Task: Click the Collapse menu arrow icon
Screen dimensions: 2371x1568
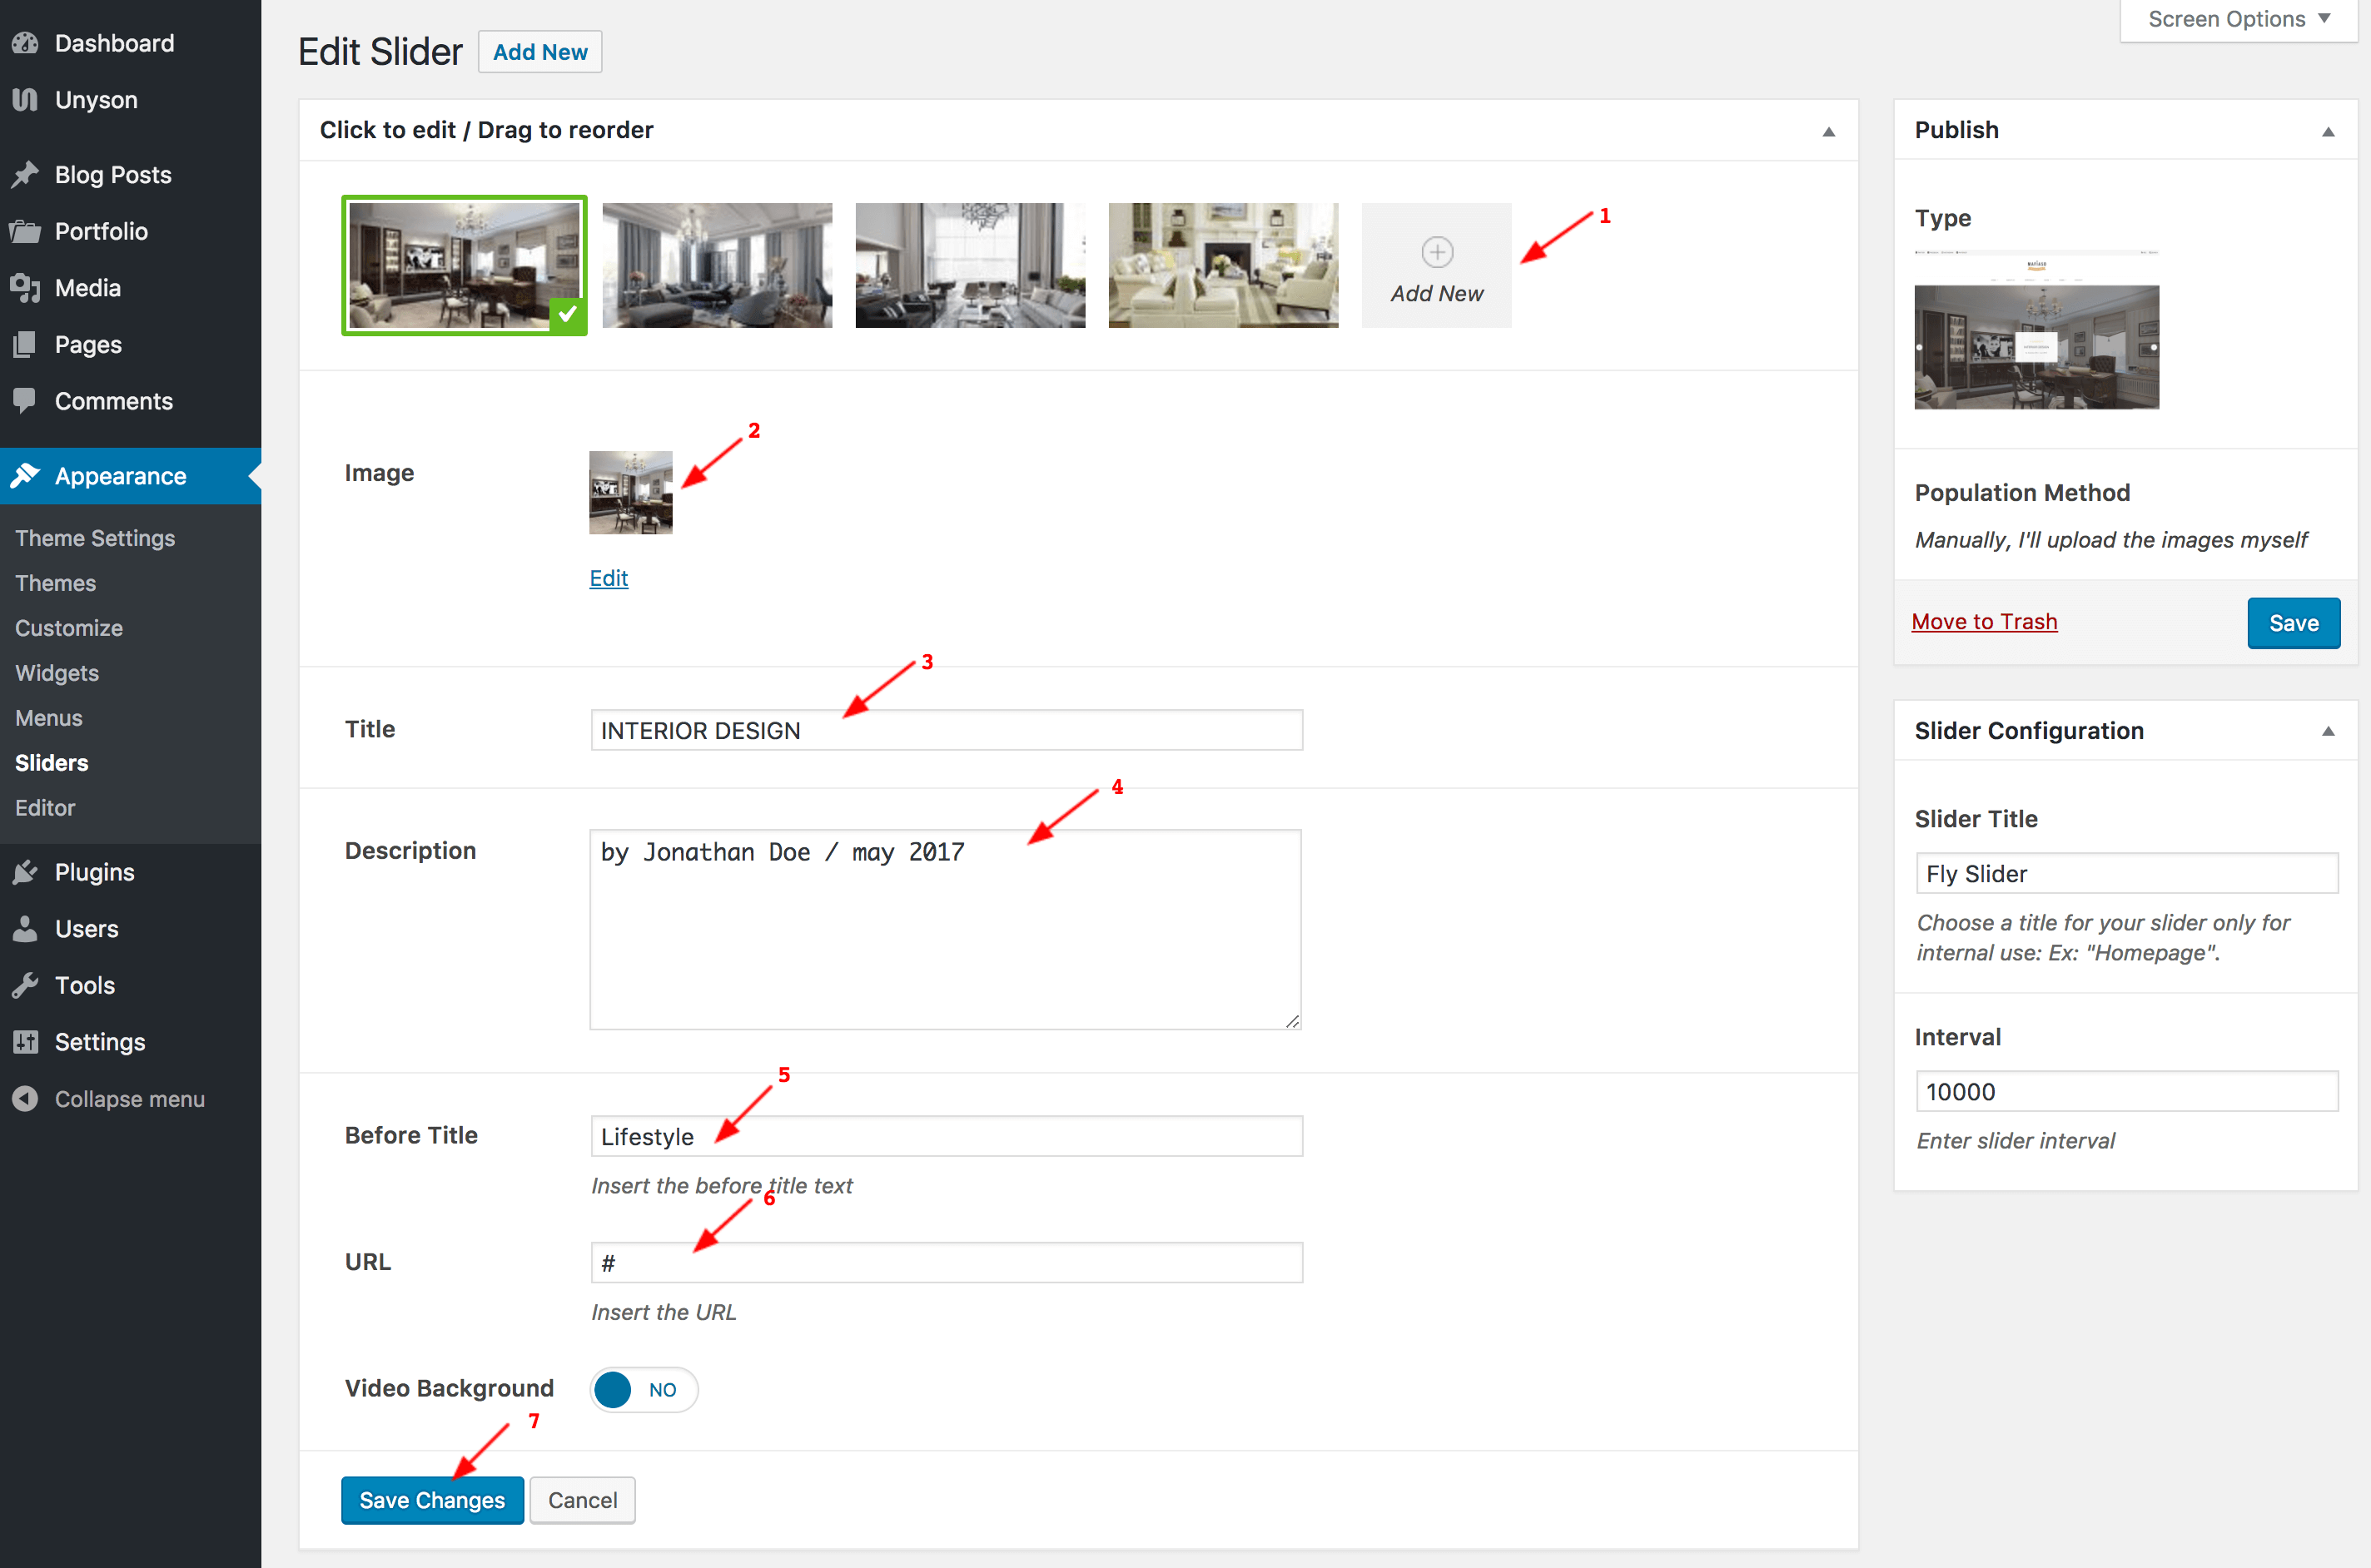Action: pos(25,1099)
